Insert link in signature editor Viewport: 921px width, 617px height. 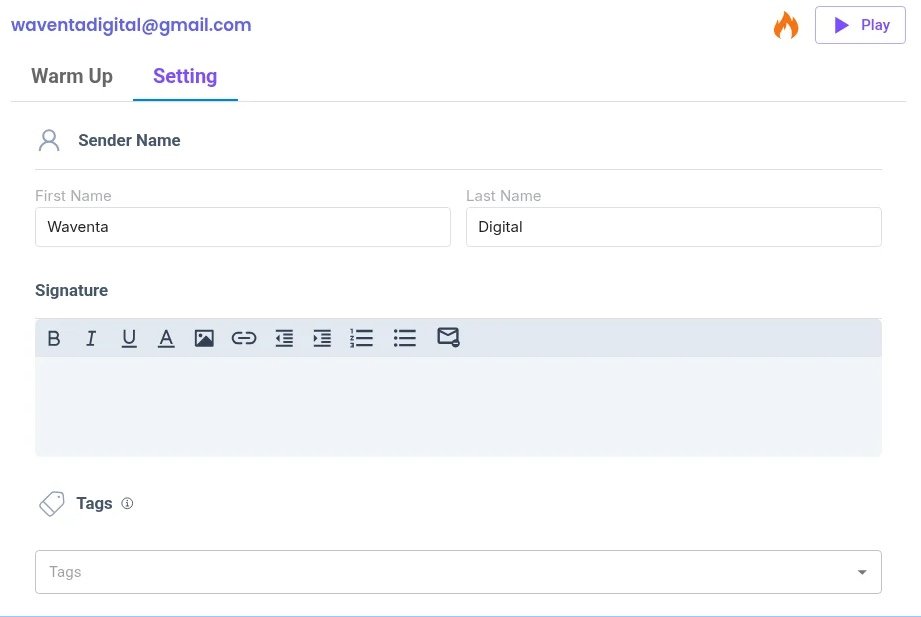click(x=244, y=339)
